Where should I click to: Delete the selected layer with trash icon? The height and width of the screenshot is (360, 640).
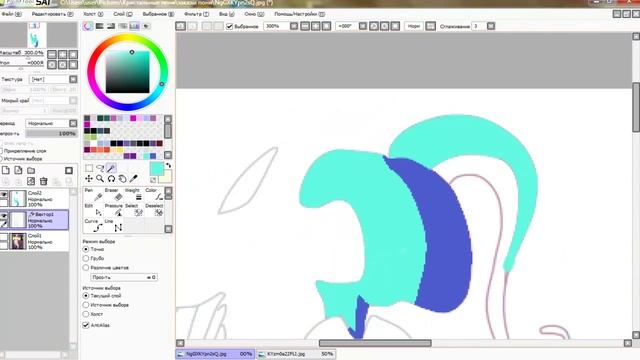tap(44, 181)
